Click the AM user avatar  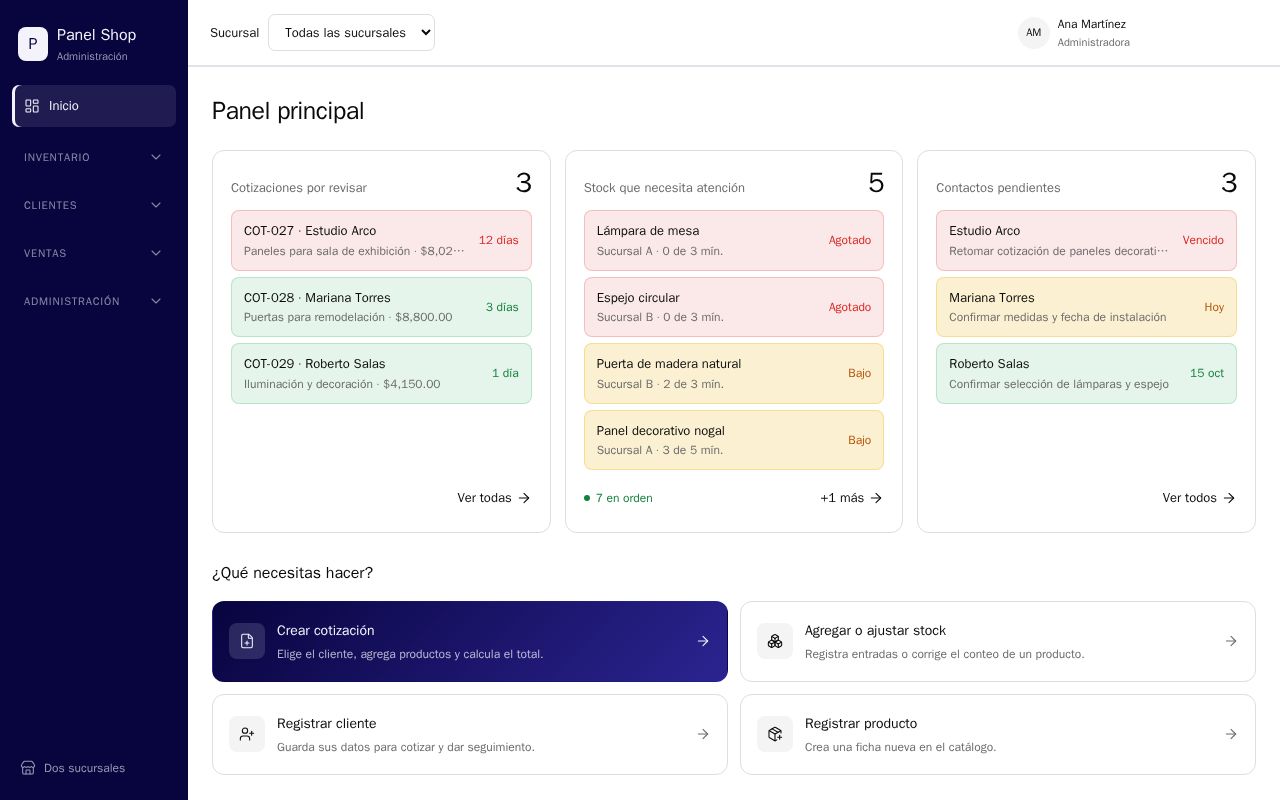coord(1034,33)
